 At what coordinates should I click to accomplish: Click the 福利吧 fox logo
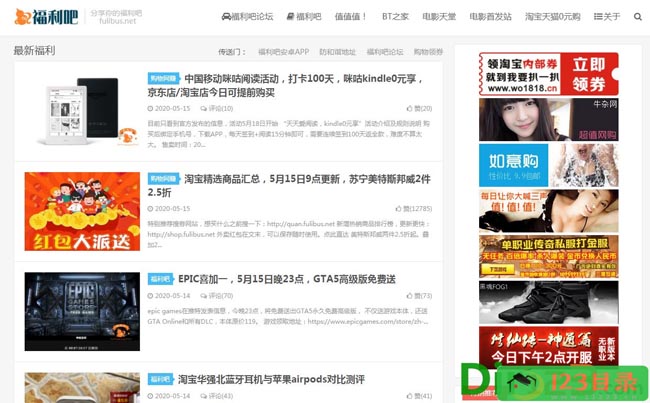[x=46, y=17]
